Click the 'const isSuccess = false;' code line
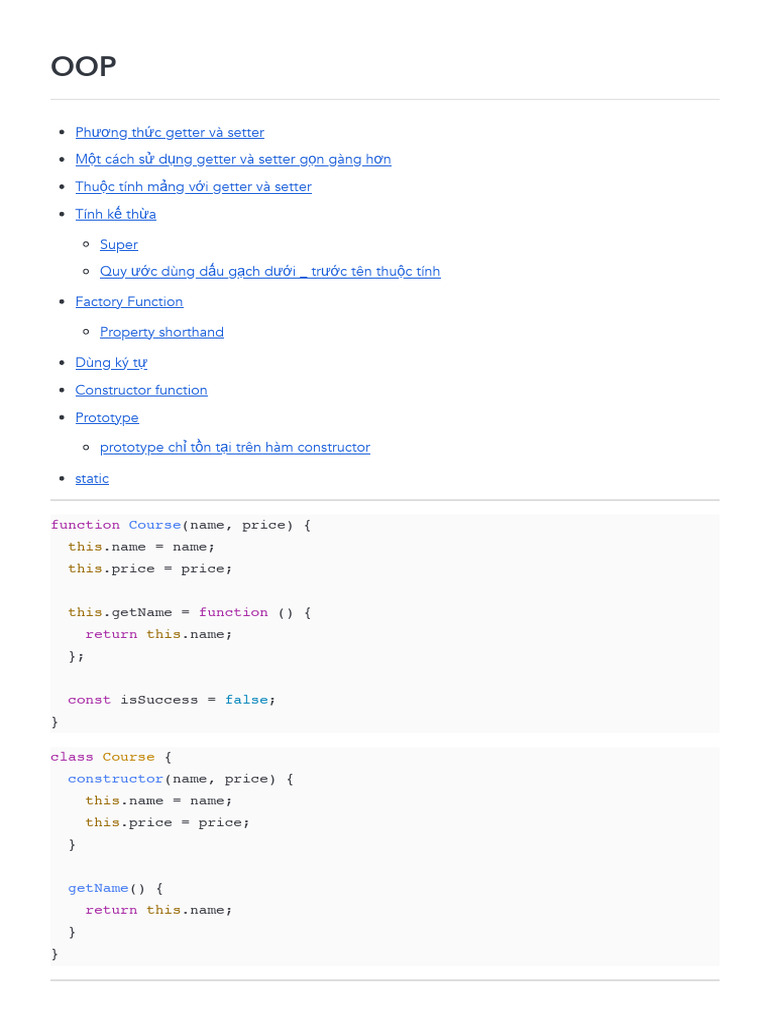768x1024 pixels. tap(171, 700)
